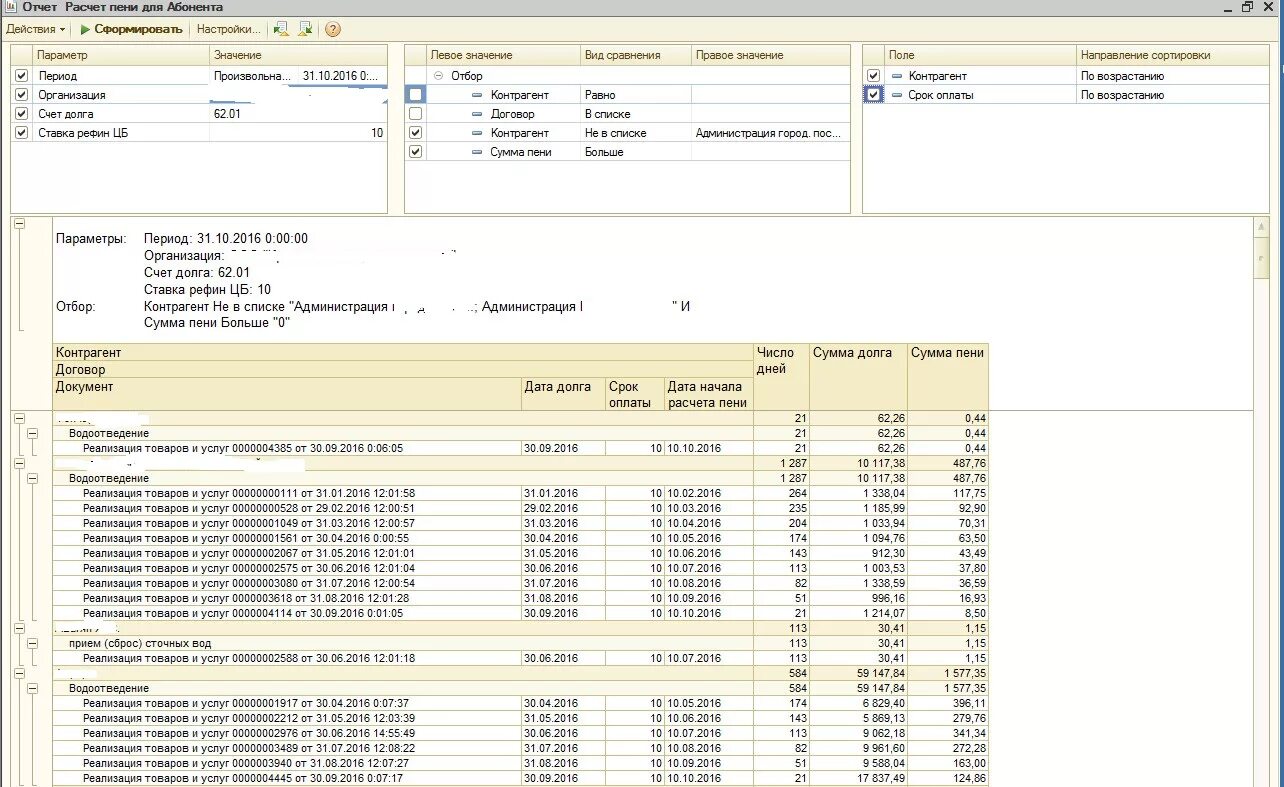Collapse the Водоотведение subgroup with debt 59 147,84
1284x787 pixels.
point(32,688)
